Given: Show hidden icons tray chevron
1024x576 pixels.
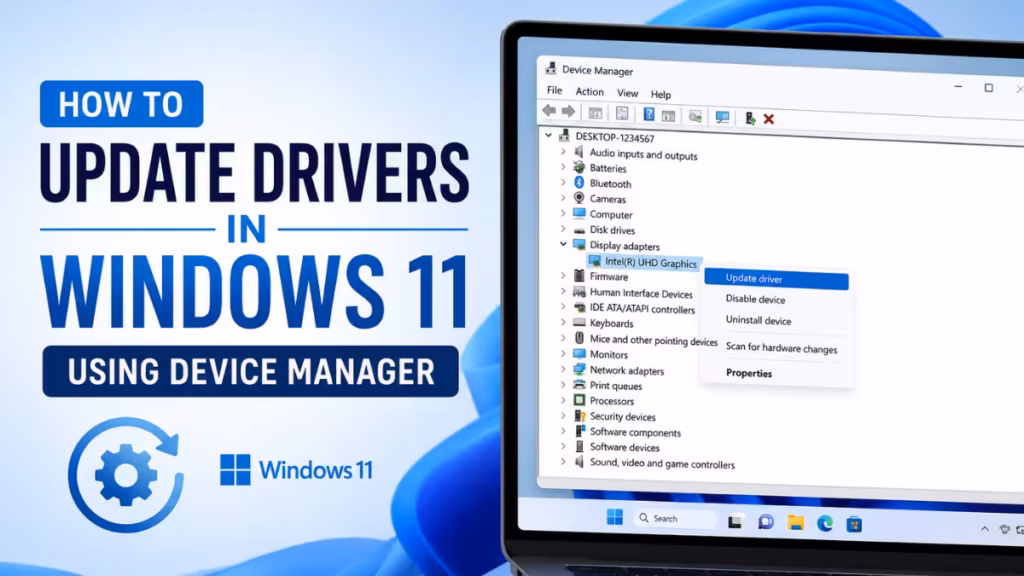Looking at the screenshot, I should (984, 529).
